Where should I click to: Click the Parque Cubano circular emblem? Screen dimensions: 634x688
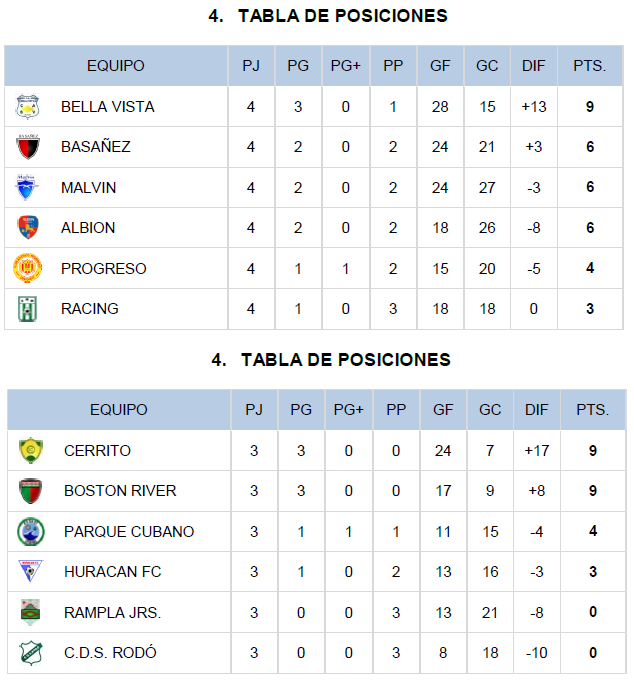31,531
